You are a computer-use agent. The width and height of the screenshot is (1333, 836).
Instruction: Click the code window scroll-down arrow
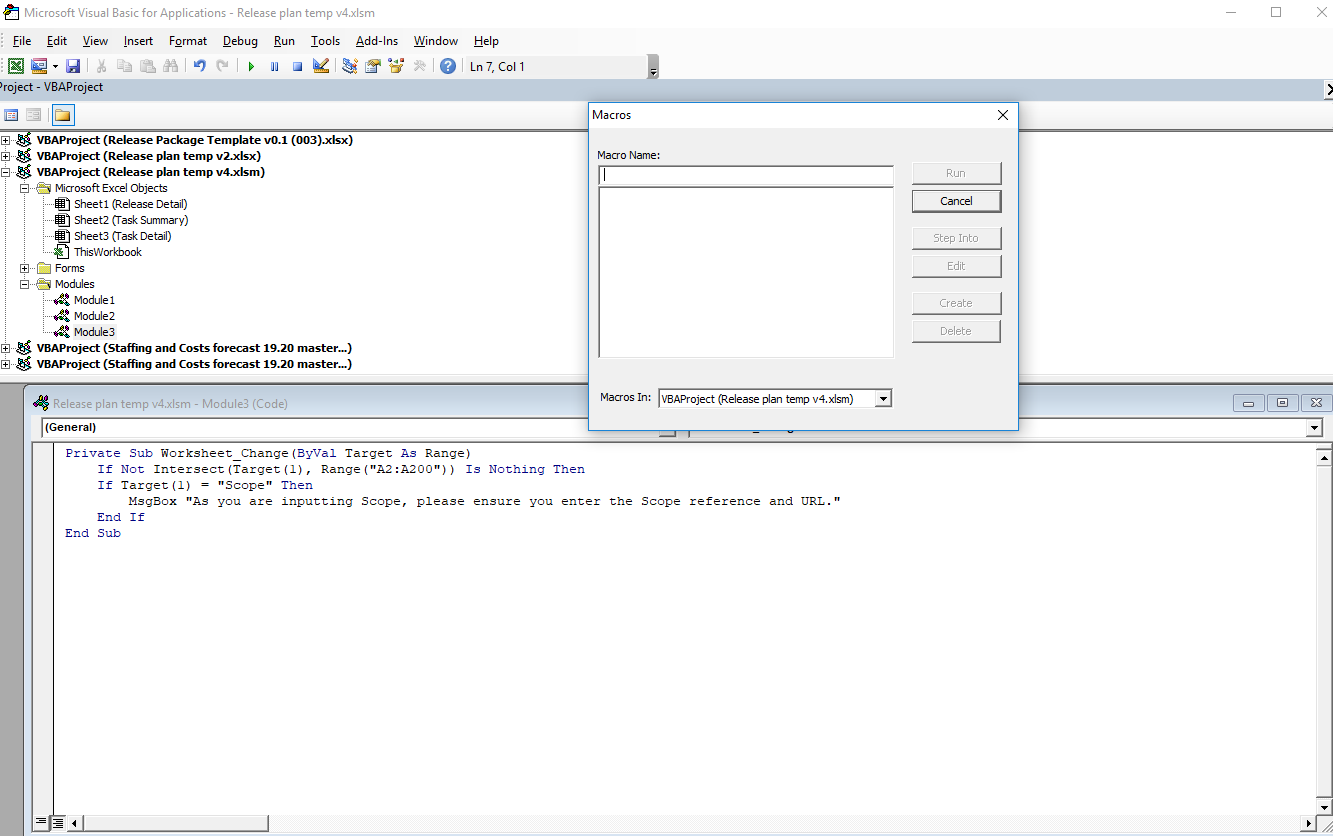click(x=1324, y=807)
